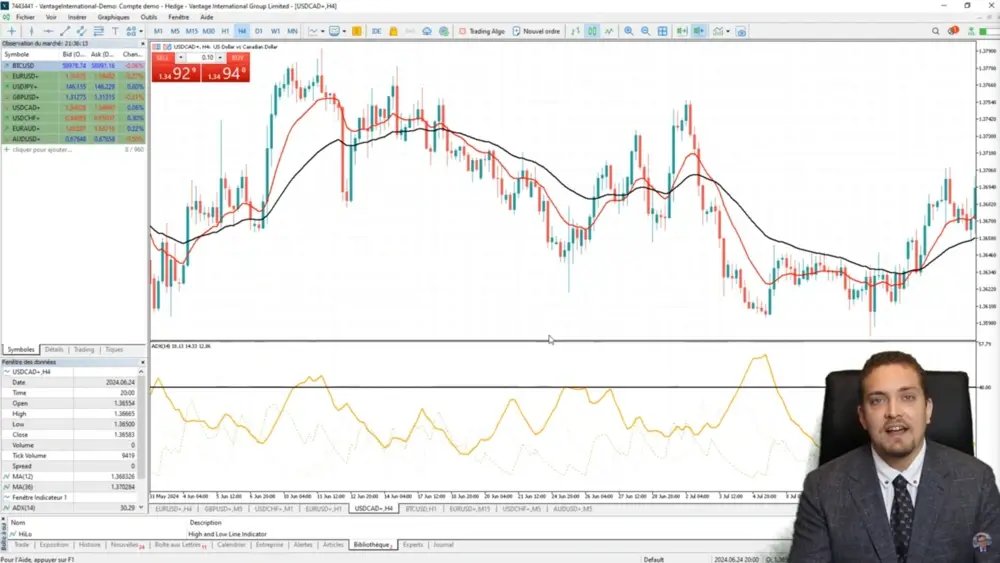Switch to Tiques tab in market watch
Screen dimensions: 1000x563
114,349
